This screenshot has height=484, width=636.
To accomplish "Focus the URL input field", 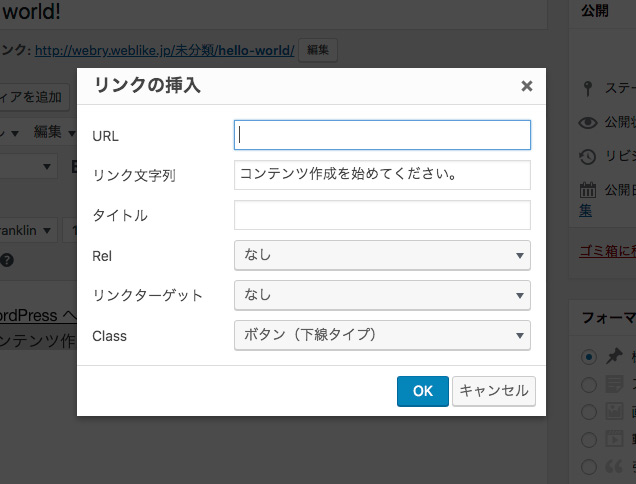I will 381,135.
